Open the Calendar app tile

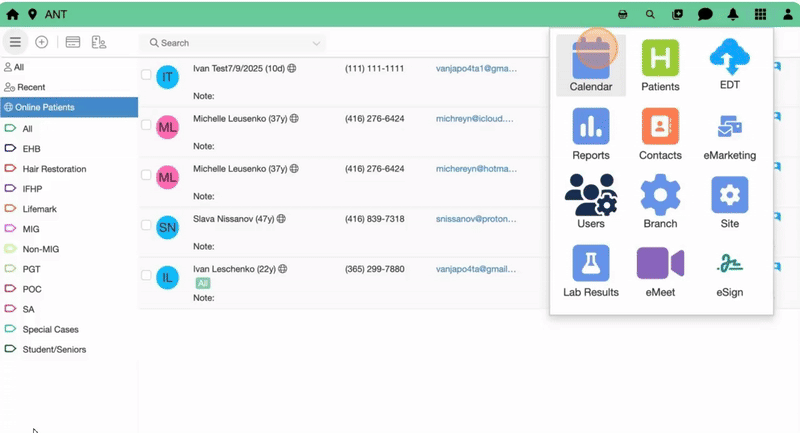point(591,65)
